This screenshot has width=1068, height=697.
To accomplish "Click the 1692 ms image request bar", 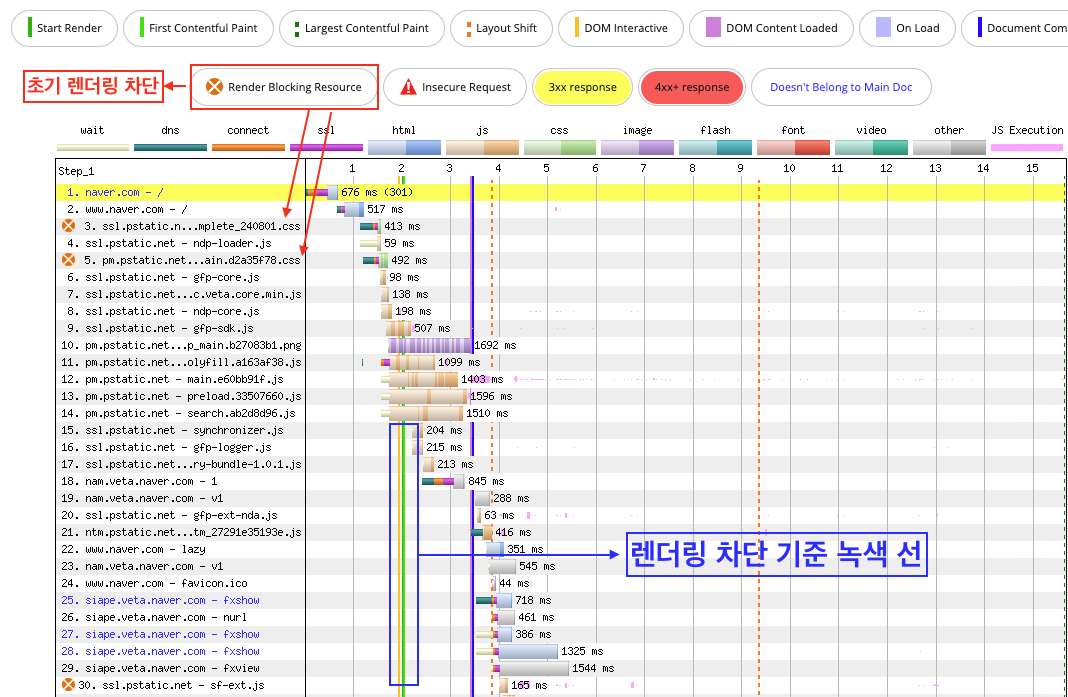I will [x=430, y=345].
